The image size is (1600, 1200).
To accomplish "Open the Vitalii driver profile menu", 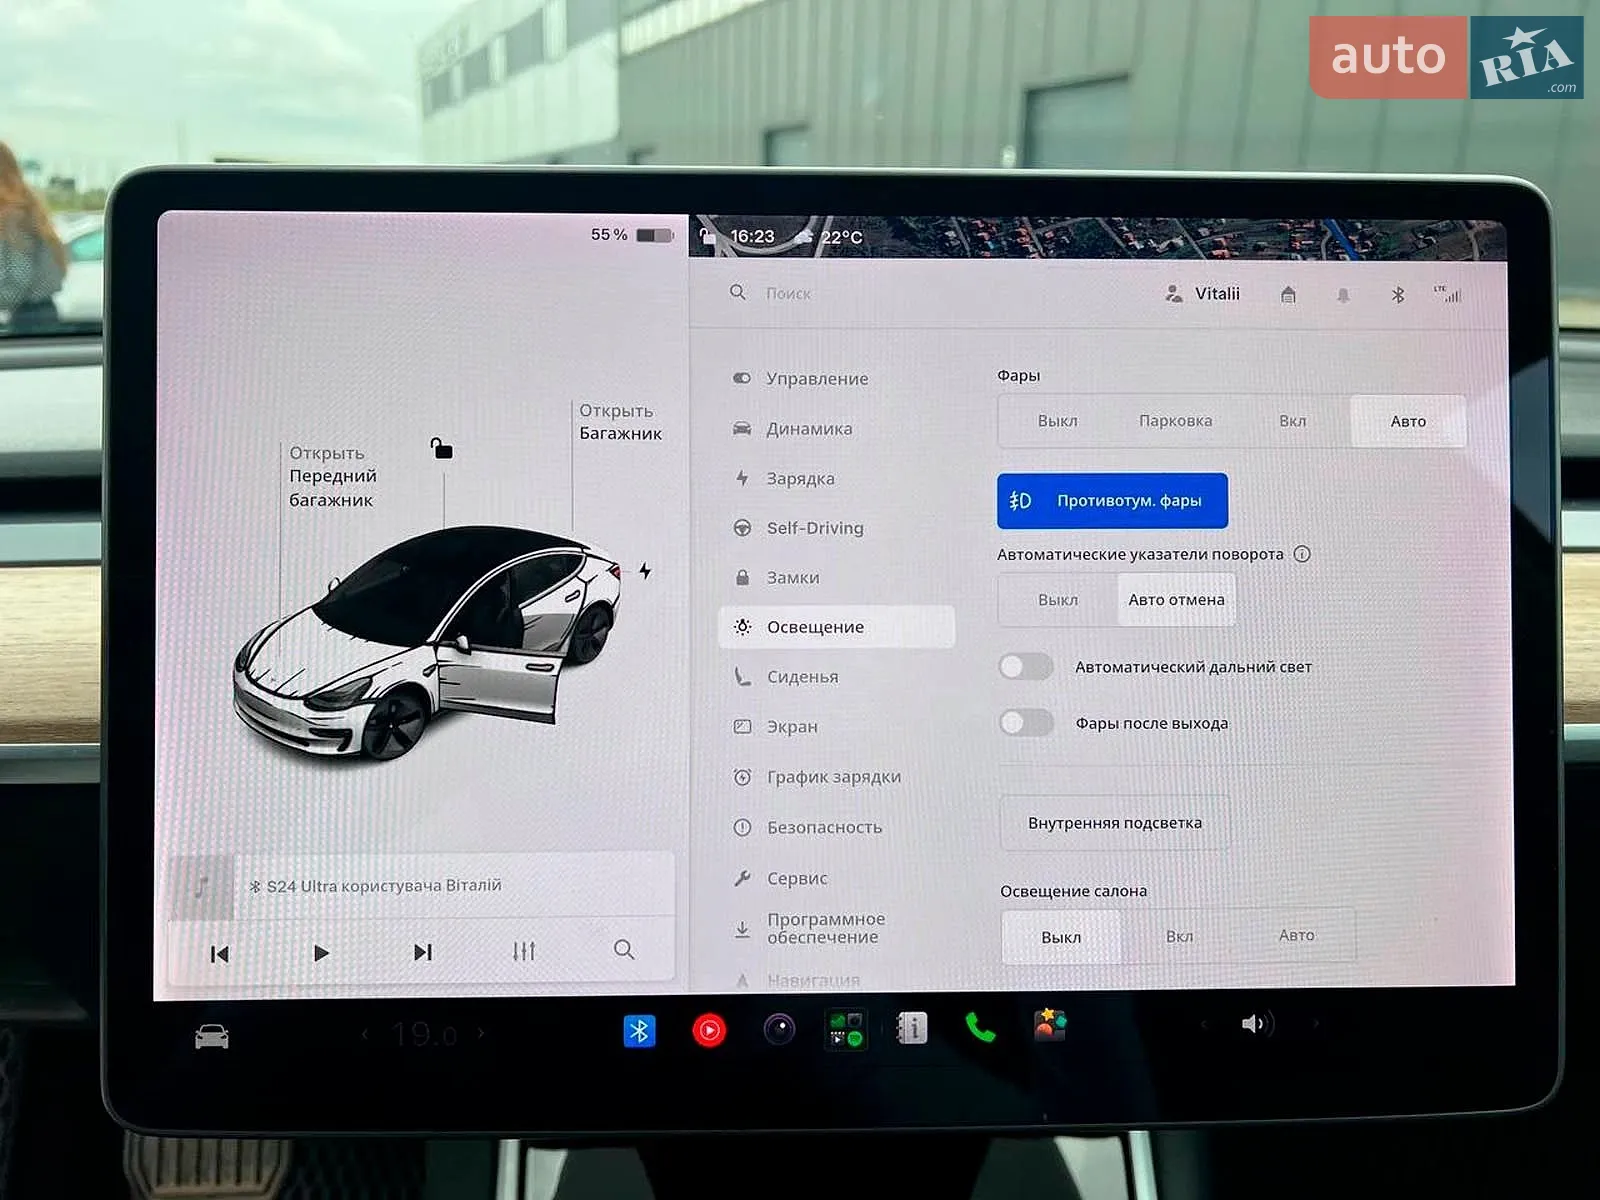I will (x=1203, y=294).
